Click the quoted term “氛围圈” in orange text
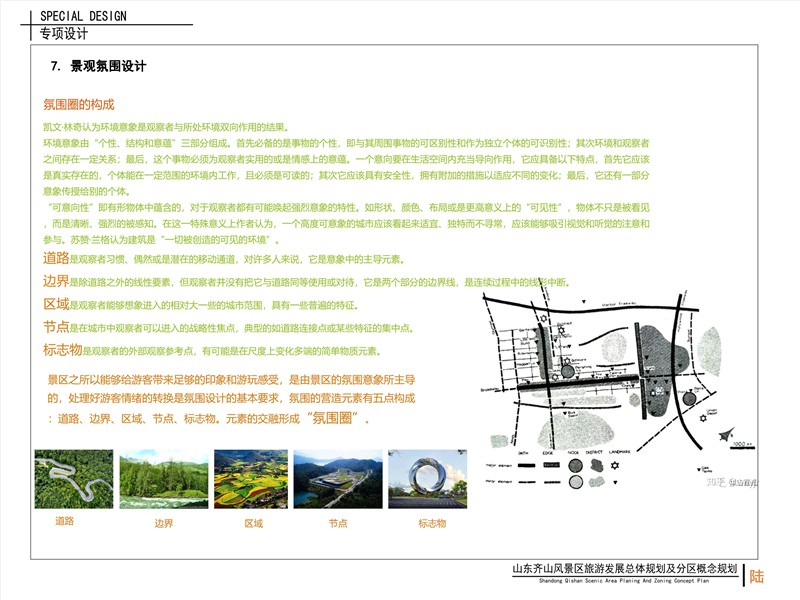This screenshot has height=600, width=800. pos(333,418)
